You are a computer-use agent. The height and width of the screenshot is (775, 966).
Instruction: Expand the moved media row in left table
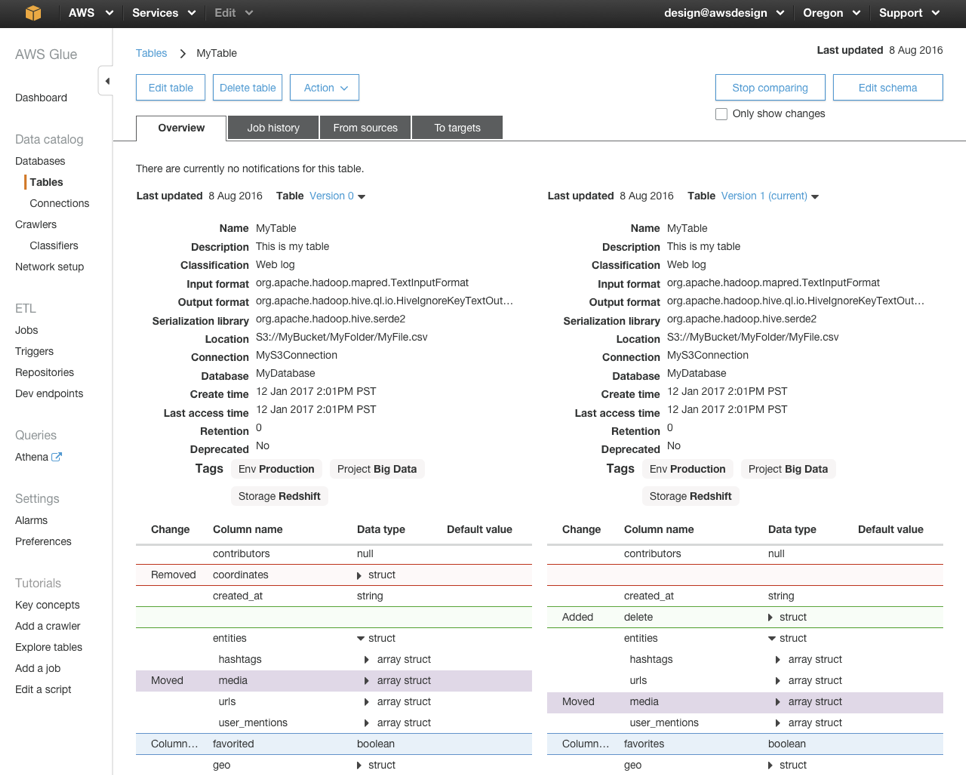click(367, 681)
